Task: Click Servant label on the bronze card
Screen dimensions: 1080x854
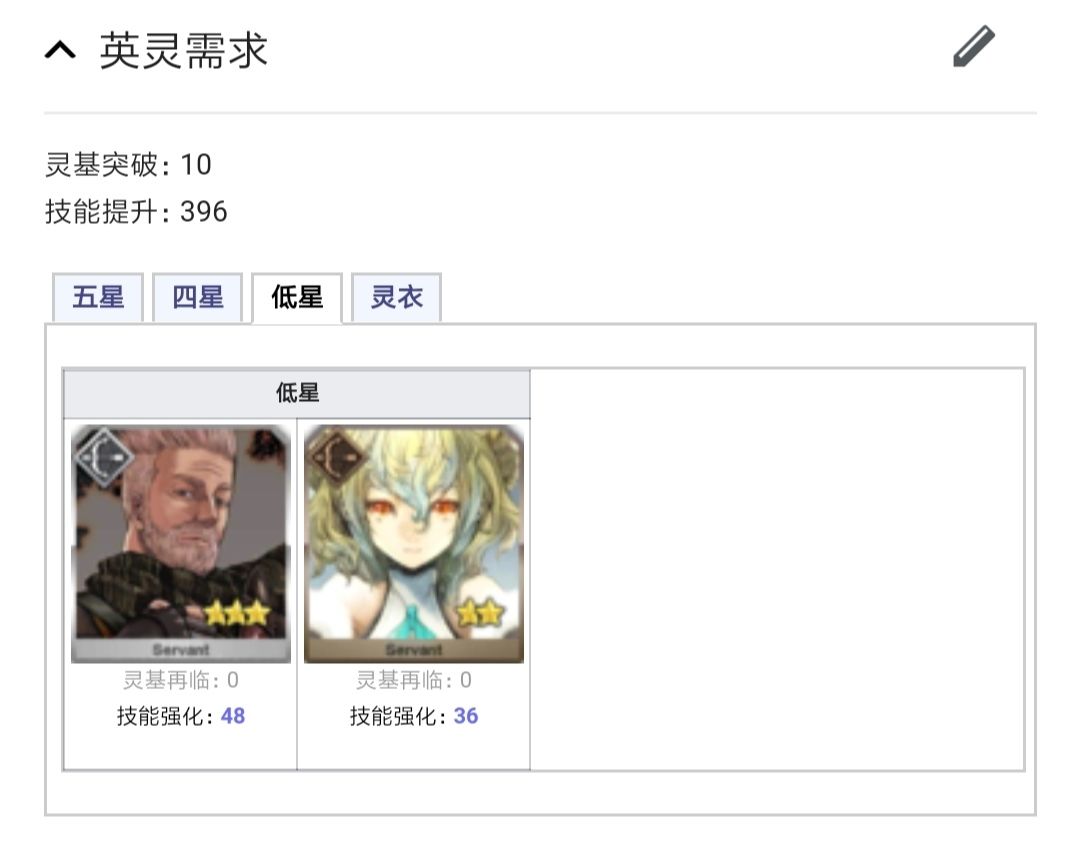Action: click(x=414, y=649)
